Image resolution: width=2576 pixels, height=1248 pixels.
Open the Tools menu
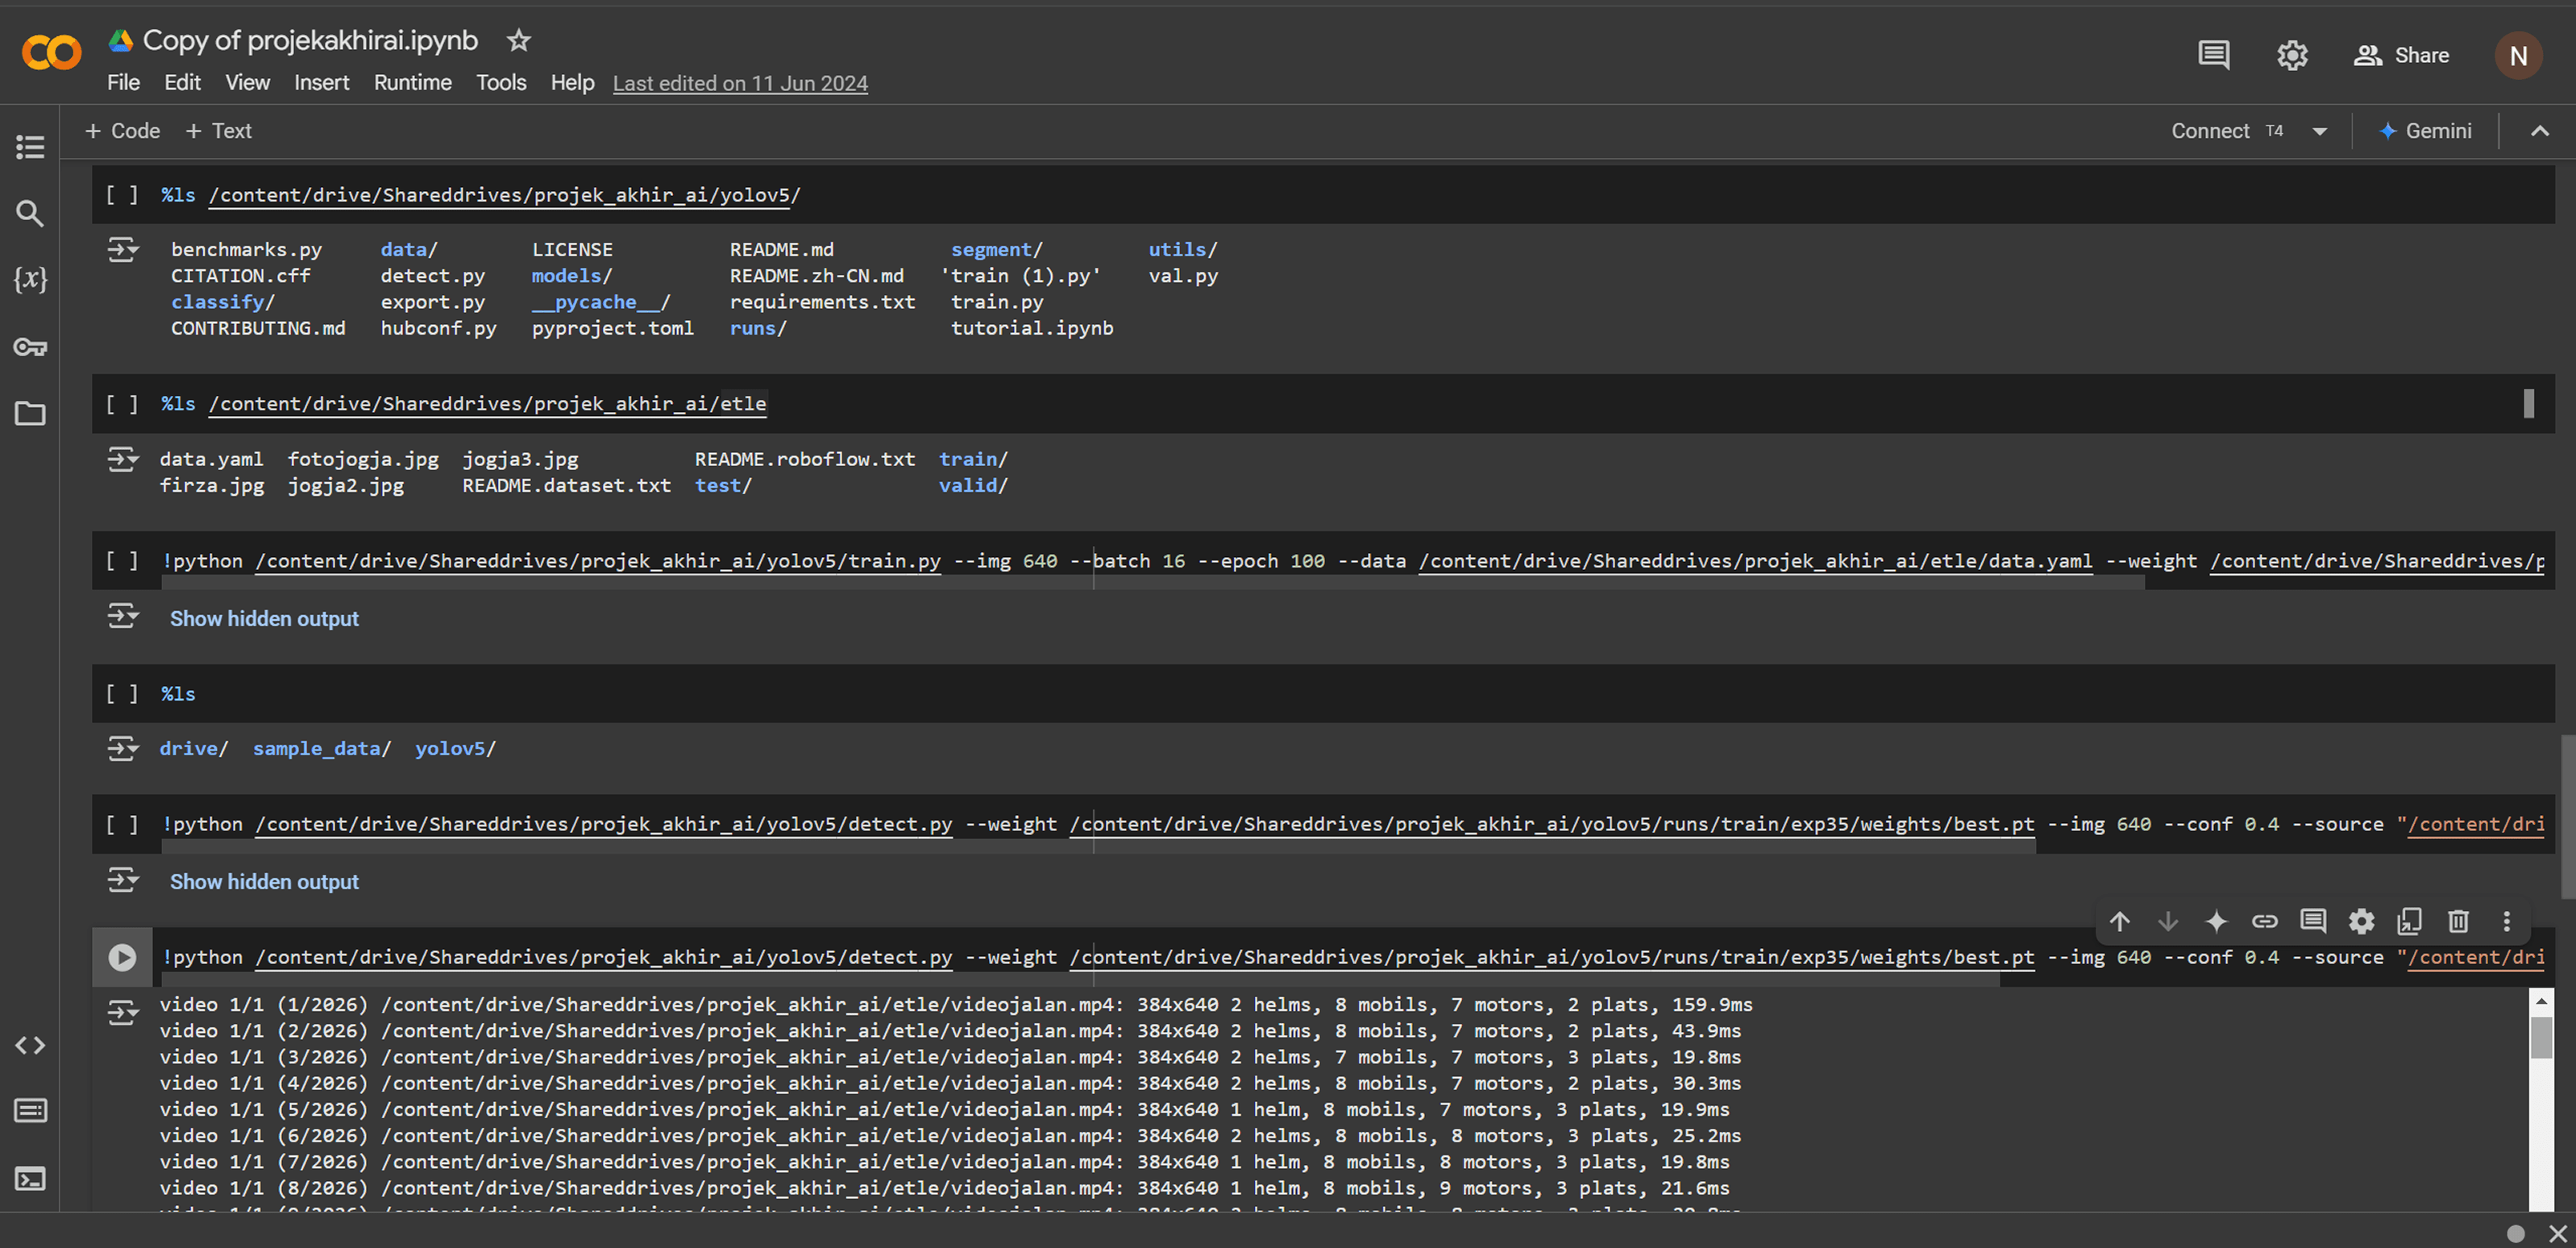(501, 82)
